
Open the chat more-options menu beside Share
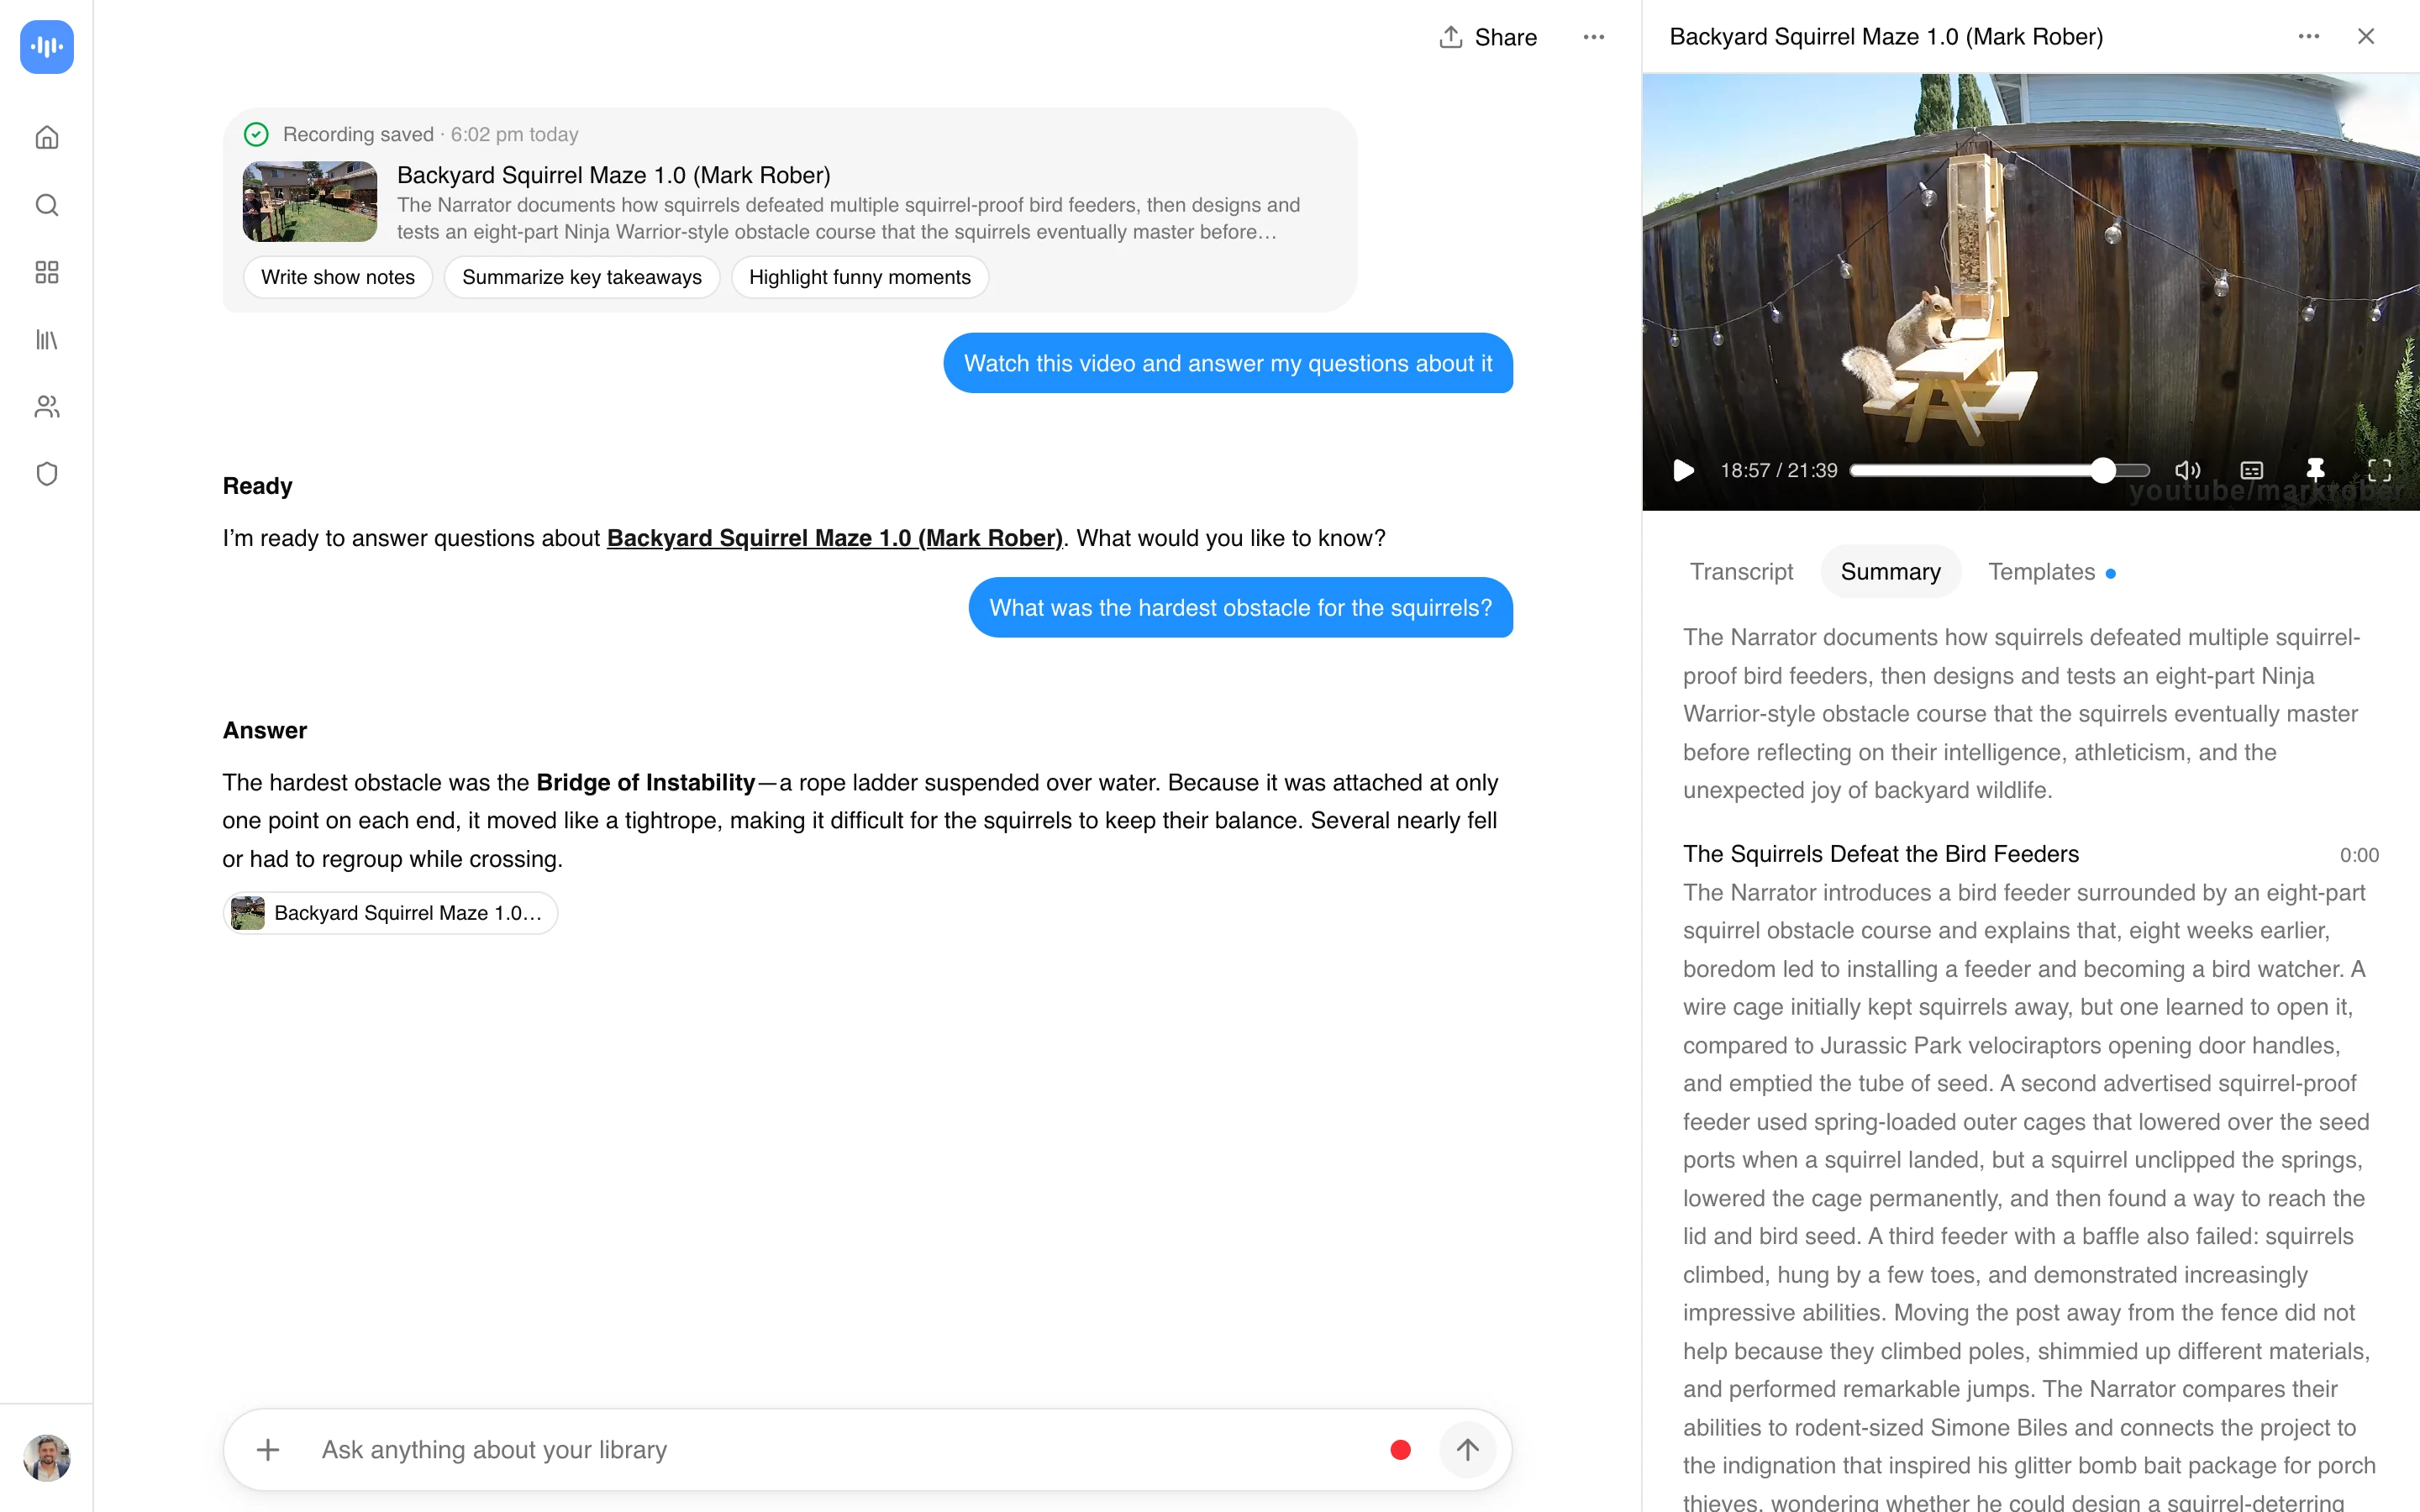pos(1594,37)
